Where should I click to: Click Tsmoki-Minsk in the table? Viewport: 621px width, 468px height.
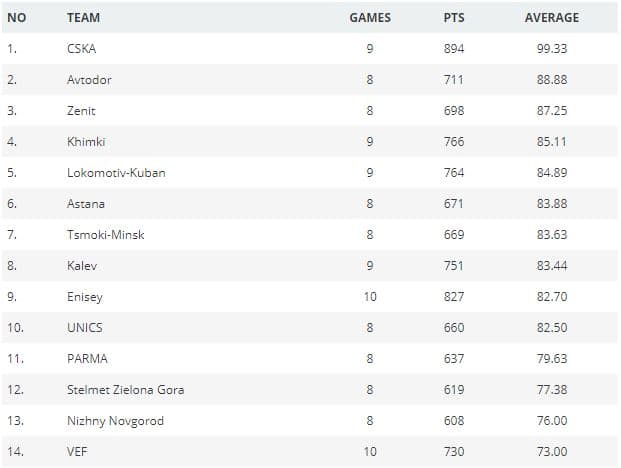(106, 234)
